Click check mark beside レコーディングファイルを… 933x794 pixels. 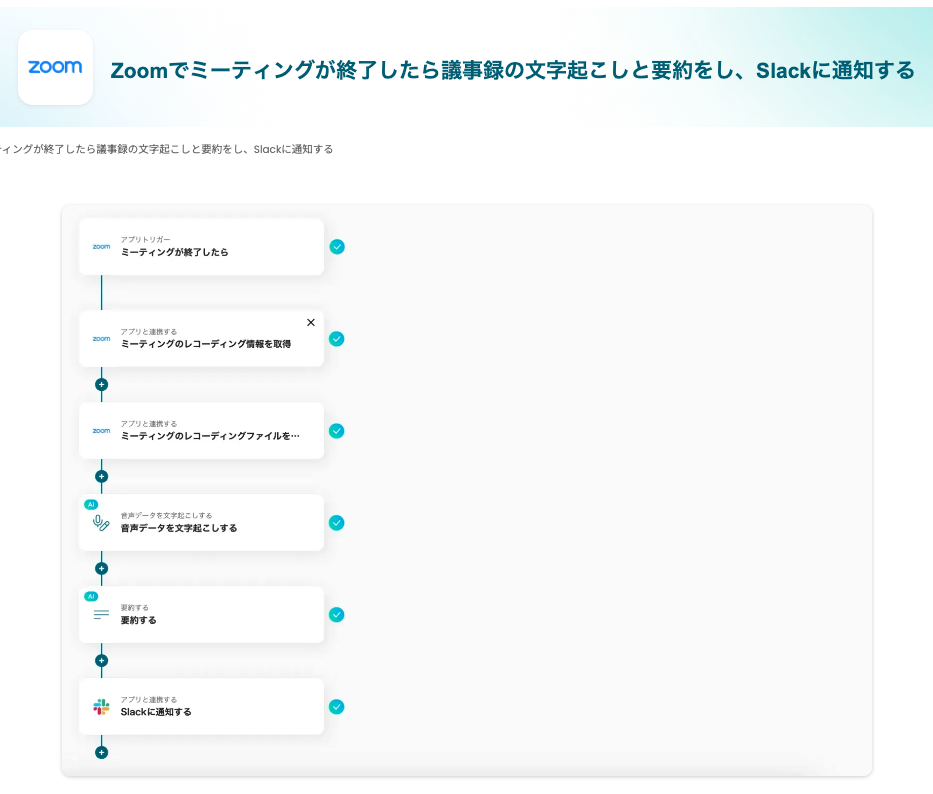(x=337, y=431)
